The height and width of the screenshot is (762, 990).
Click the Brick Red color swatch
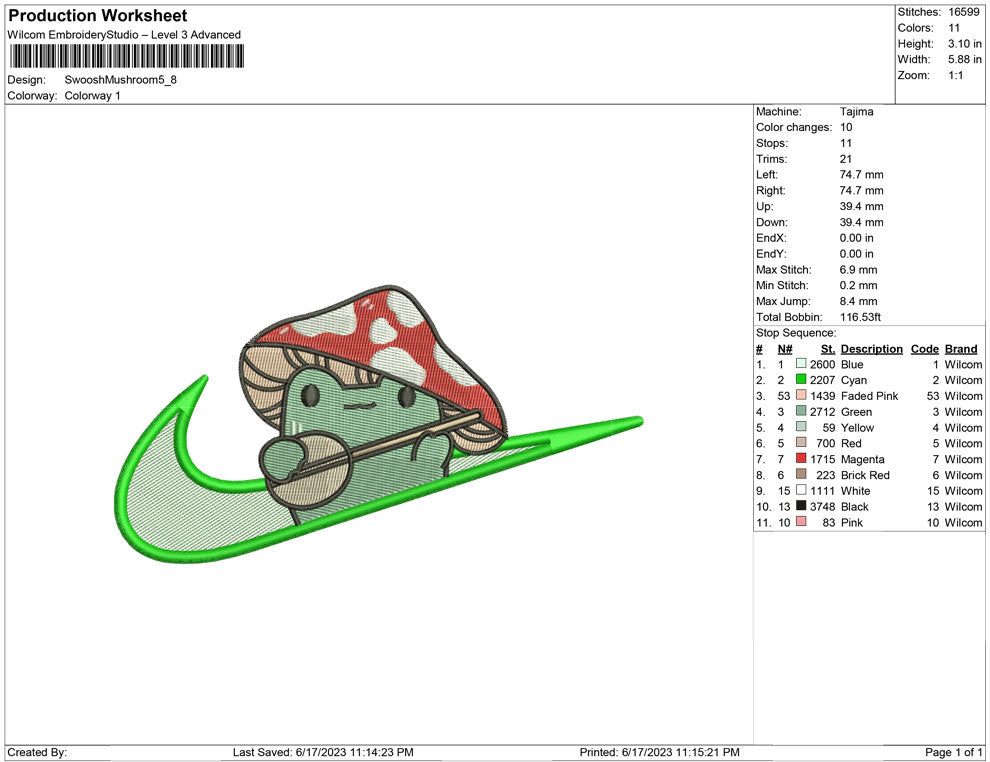tap(801, 474)
